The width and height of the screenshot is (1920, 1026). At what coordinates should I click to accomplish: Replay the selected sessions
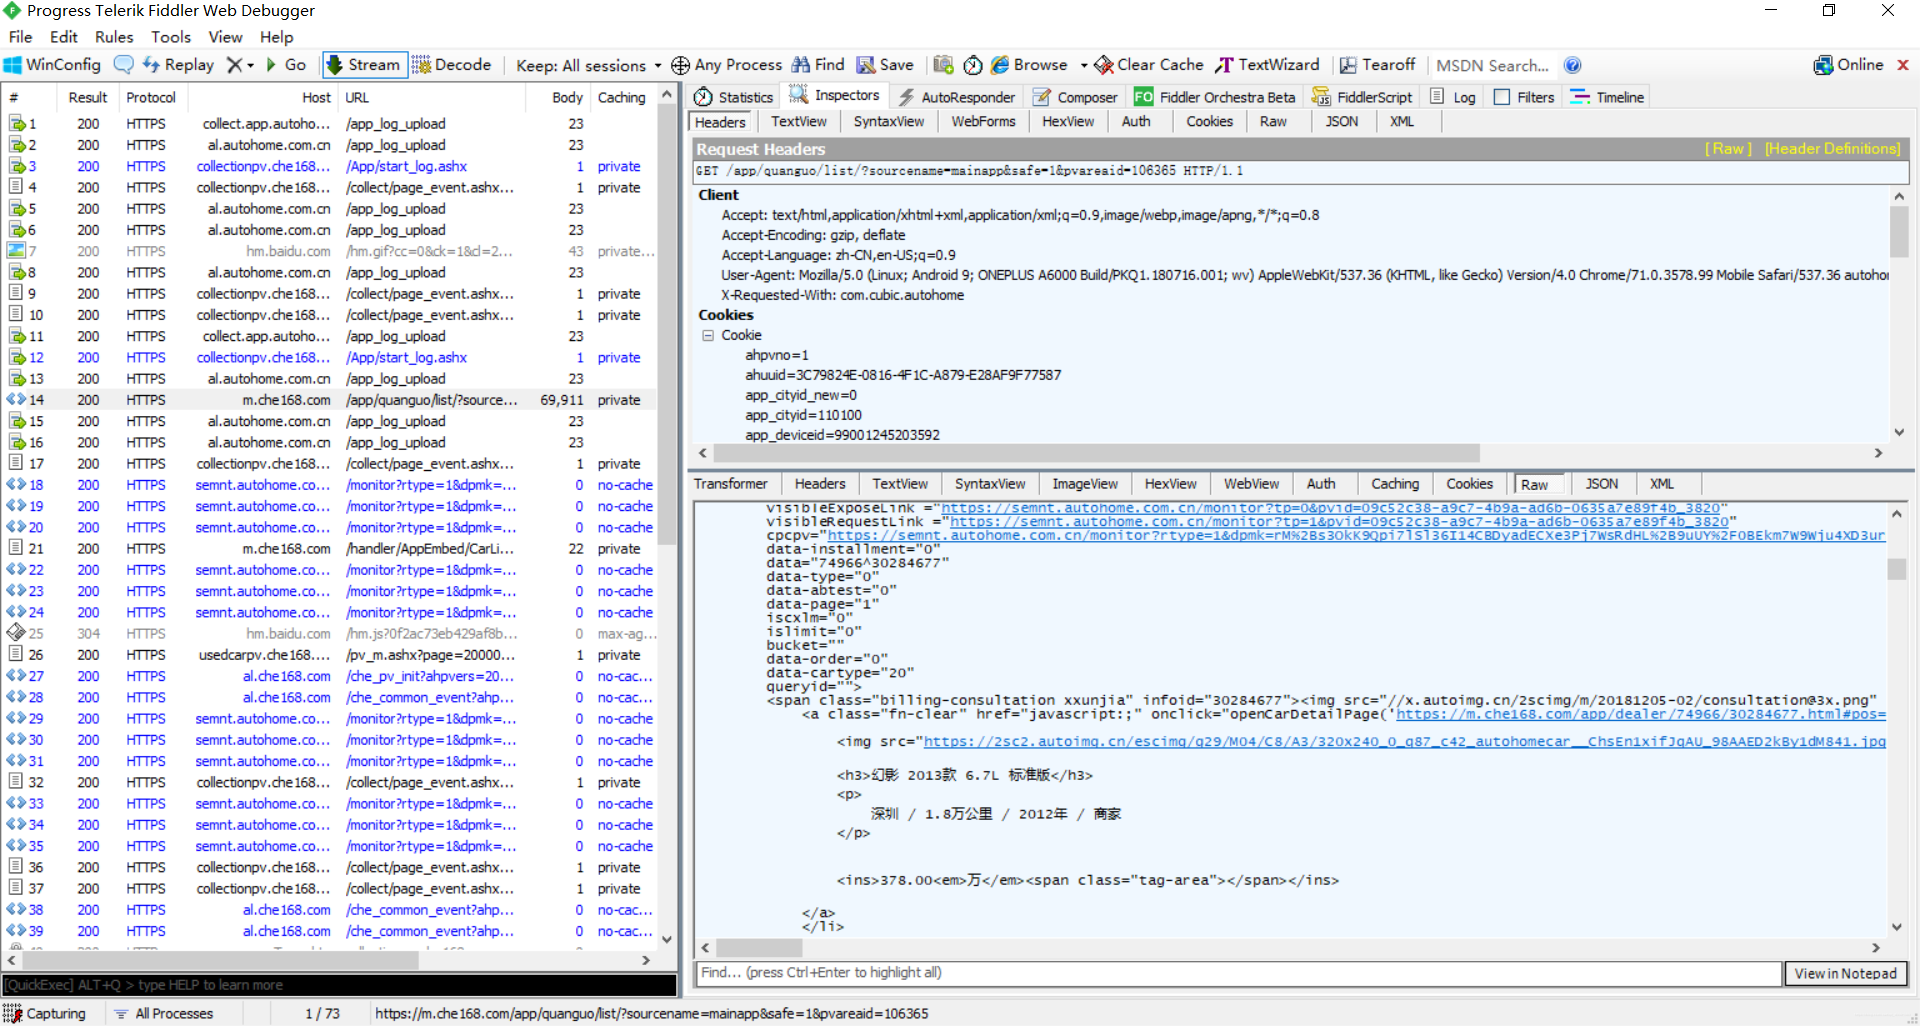(178, 65)
